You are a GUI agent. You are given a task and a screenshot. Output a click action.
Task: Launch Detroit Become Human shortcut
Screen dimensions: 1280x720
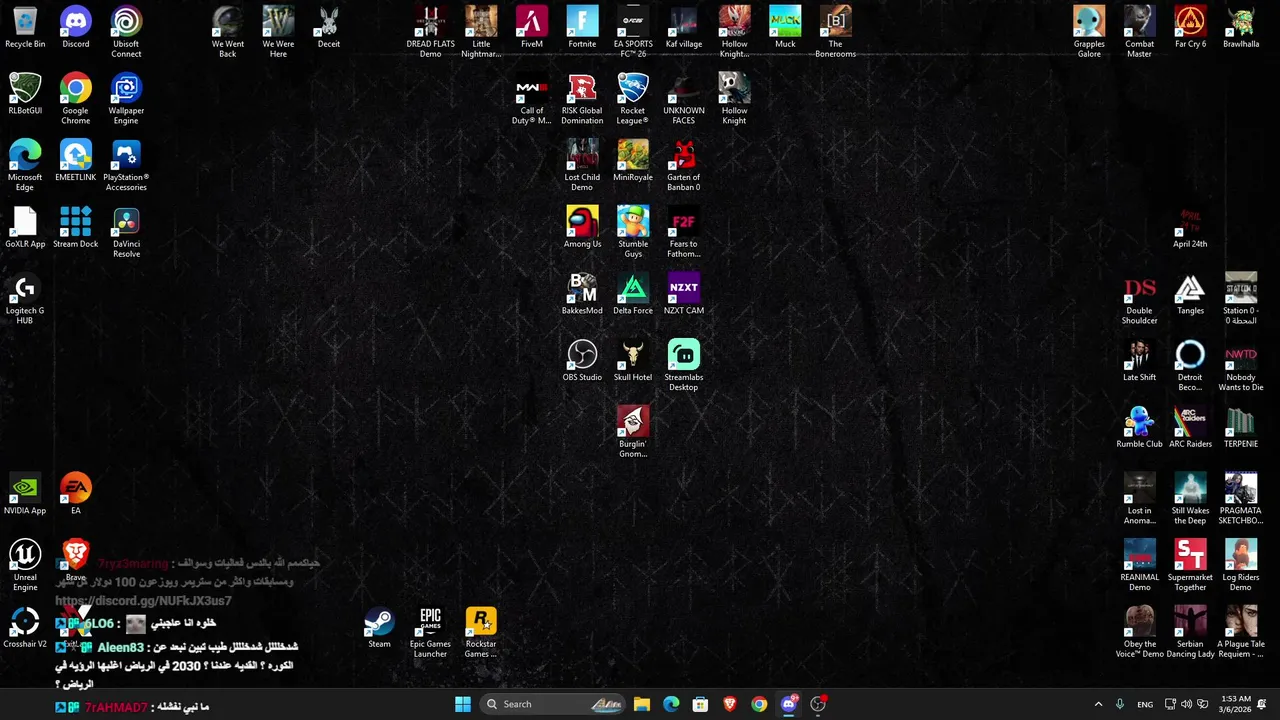(1190, 366)
